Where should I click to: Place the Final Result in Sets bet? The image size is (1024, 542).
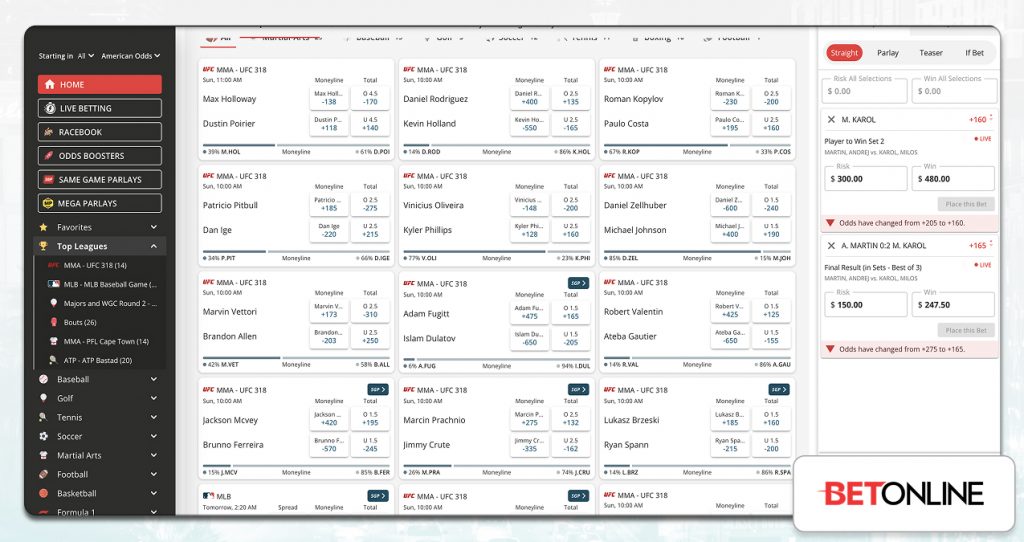pos(966,330)
